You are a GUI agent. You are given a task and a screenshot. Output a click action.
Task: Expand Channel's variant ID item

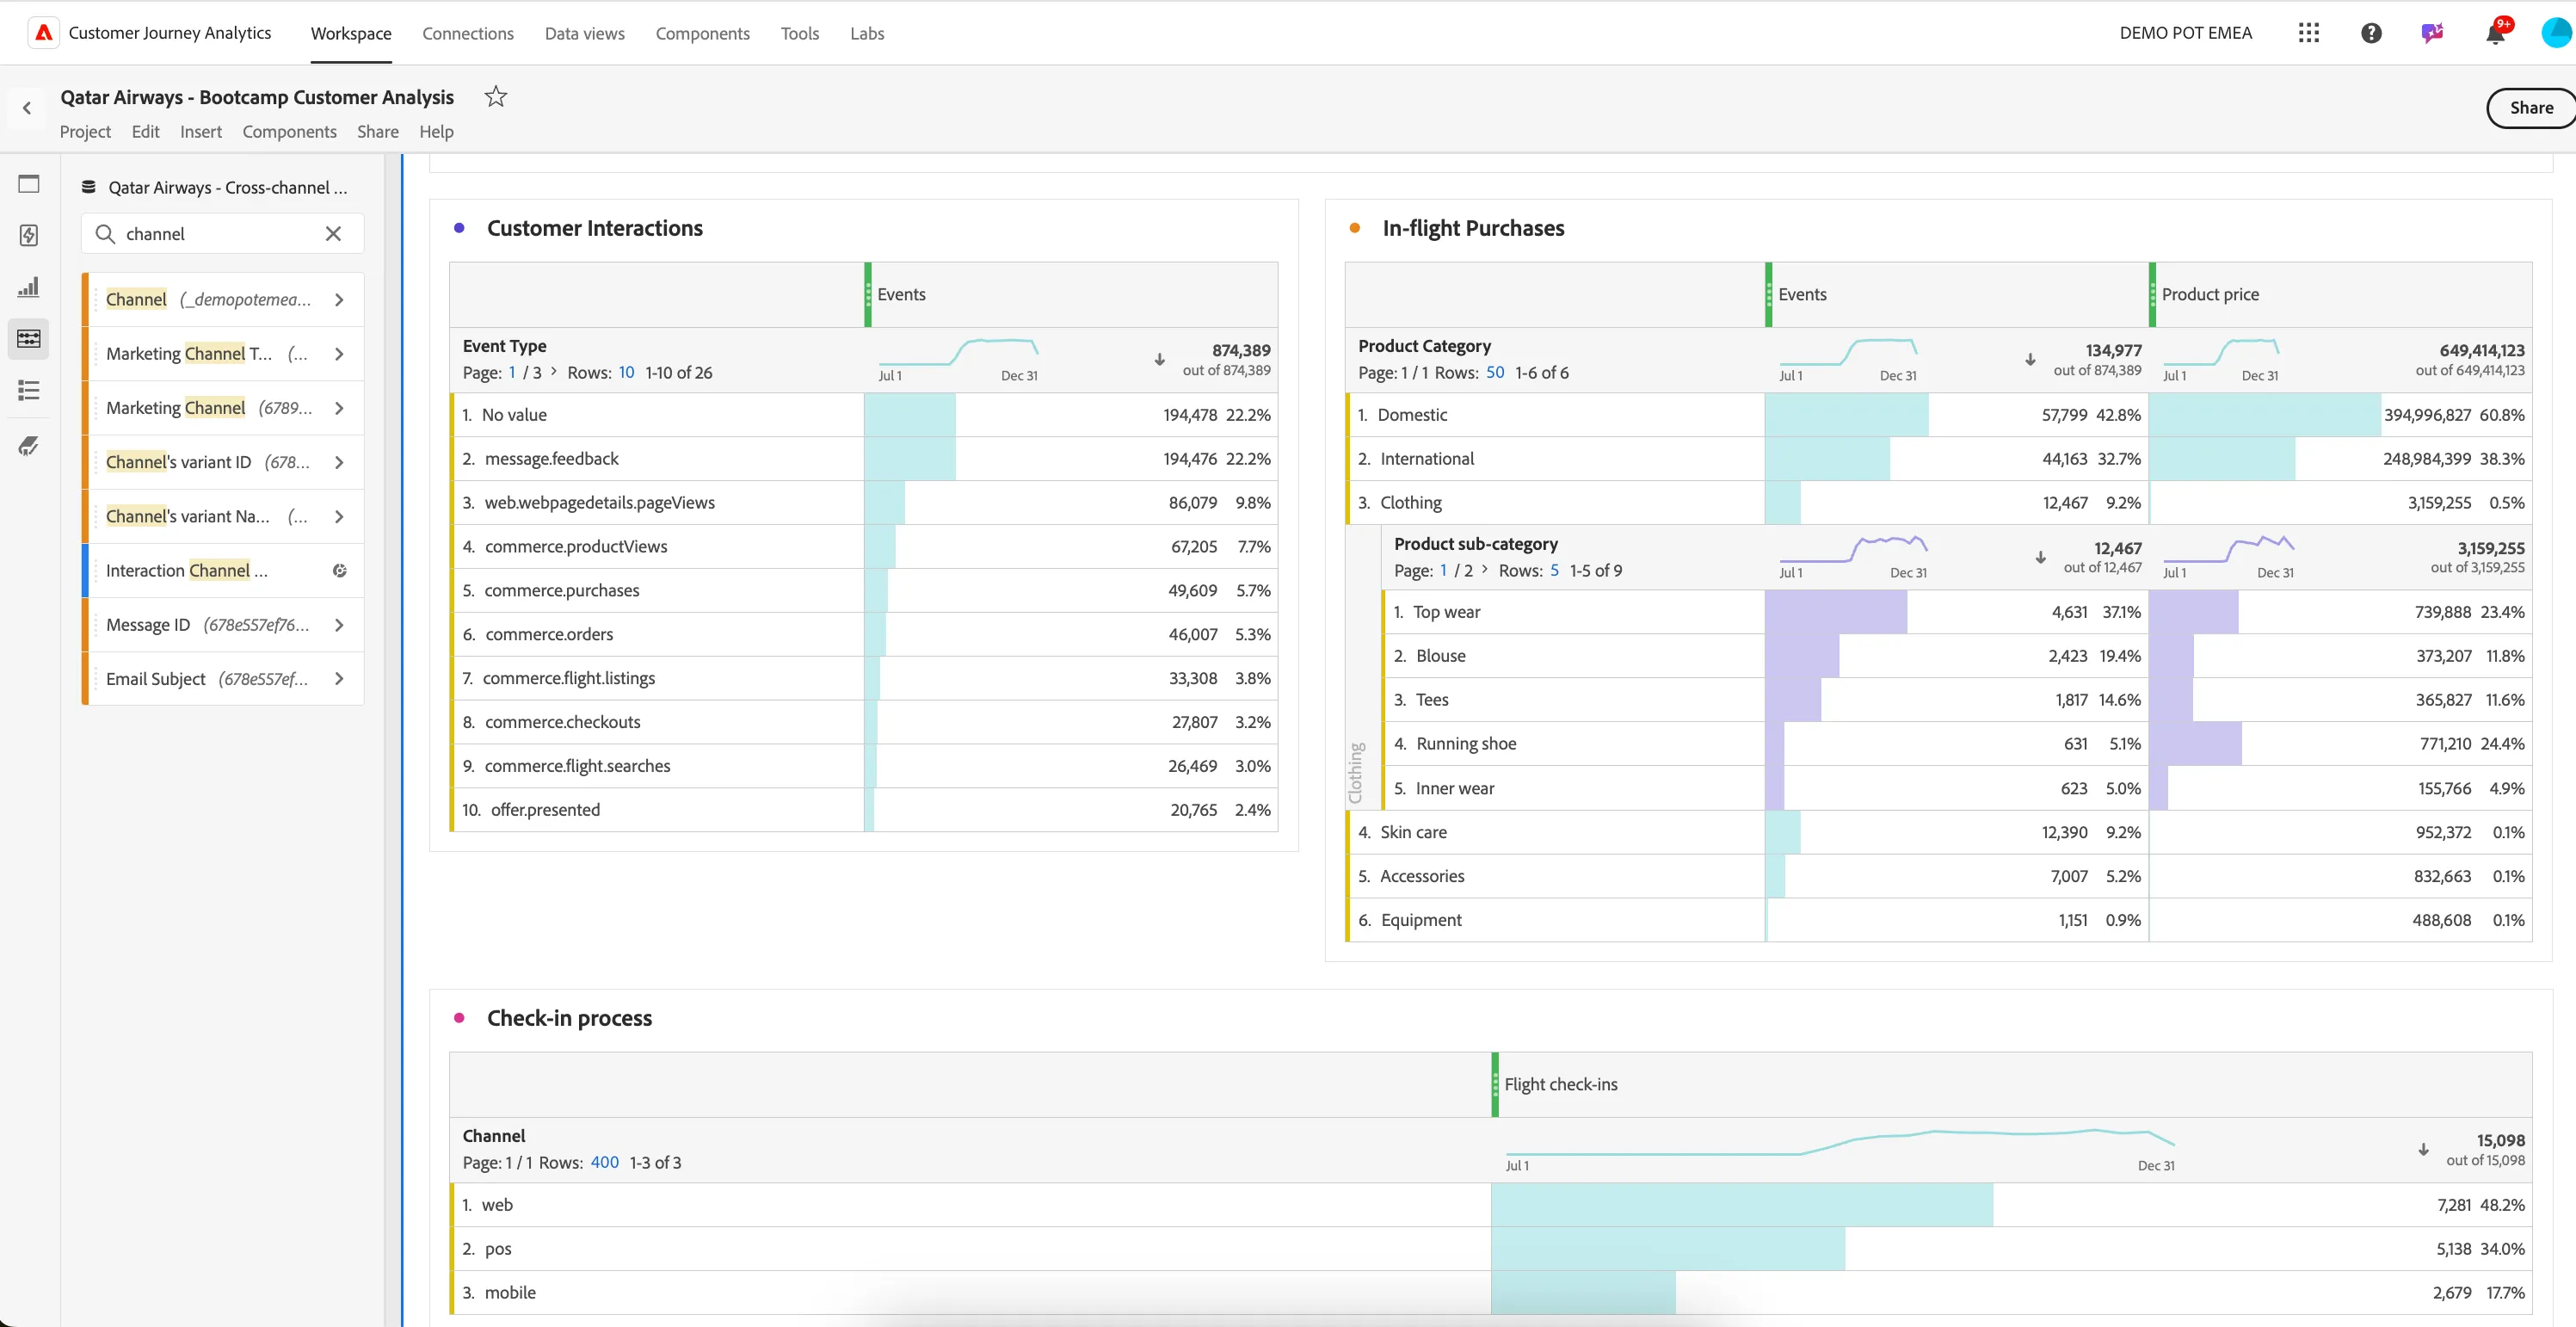point(339,462)
